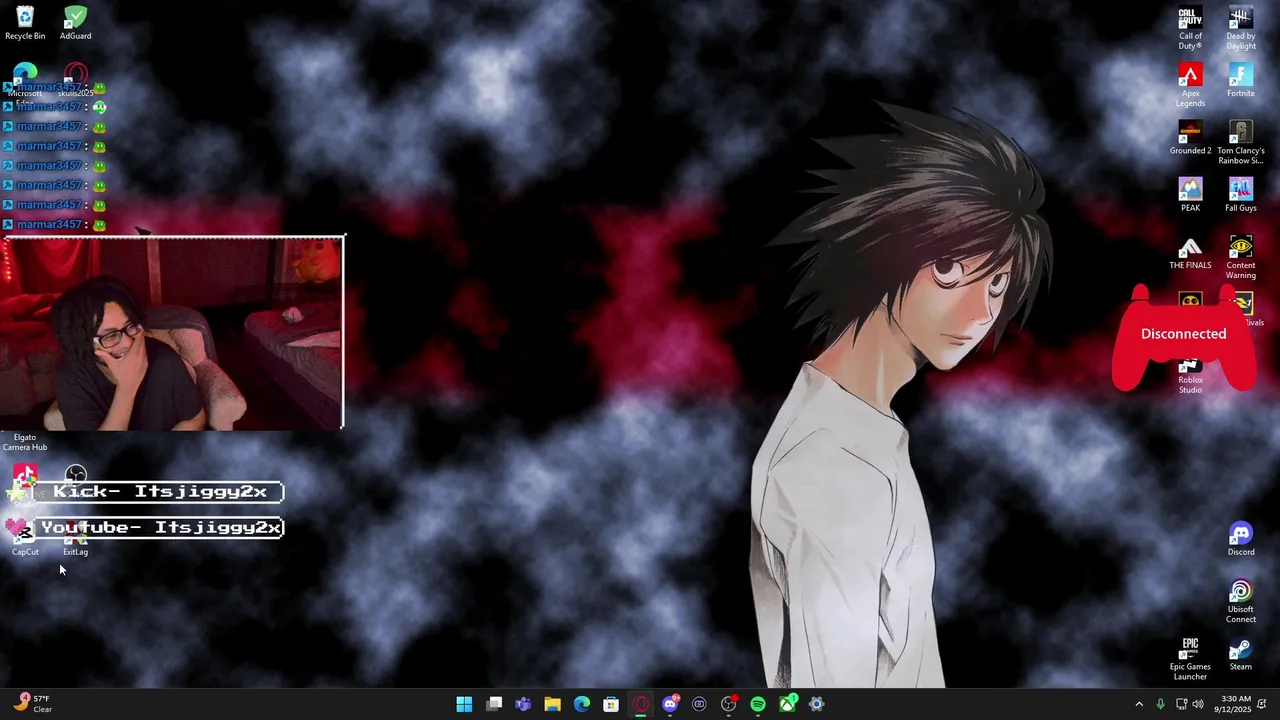The width and height of the screenshot is (1280, 720).
Task: Click the microphone tray icon
Action: (1160, 704)
